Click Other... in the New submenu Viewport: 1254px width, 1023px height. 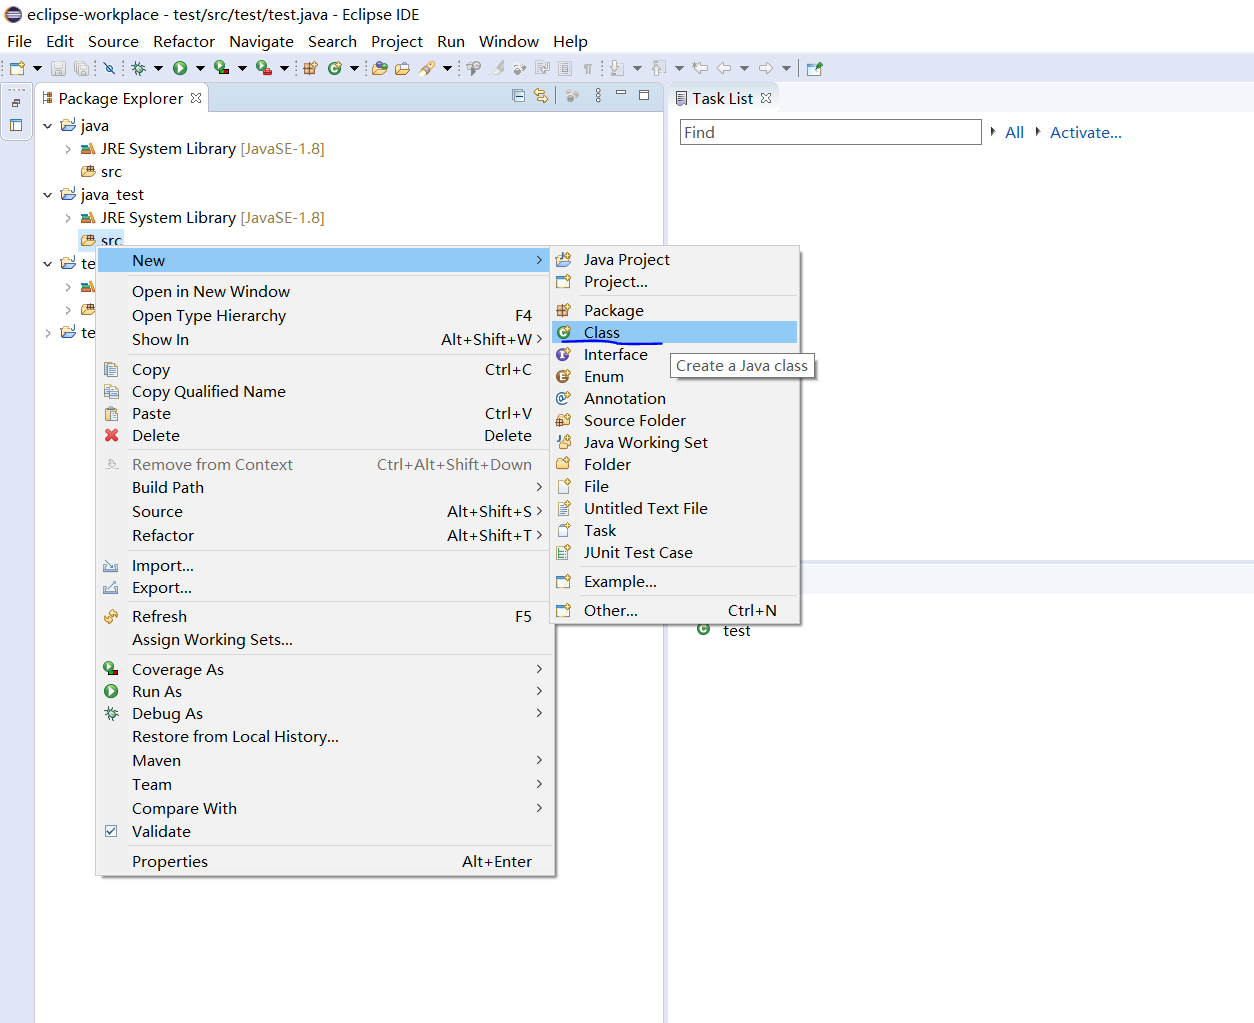click(x=675, y=610)
